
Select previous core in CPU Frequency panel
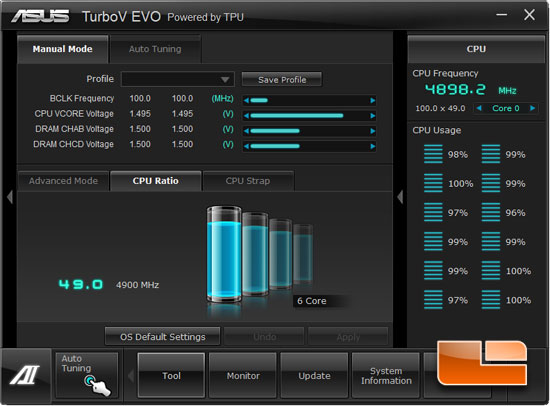tap(479, 108)
